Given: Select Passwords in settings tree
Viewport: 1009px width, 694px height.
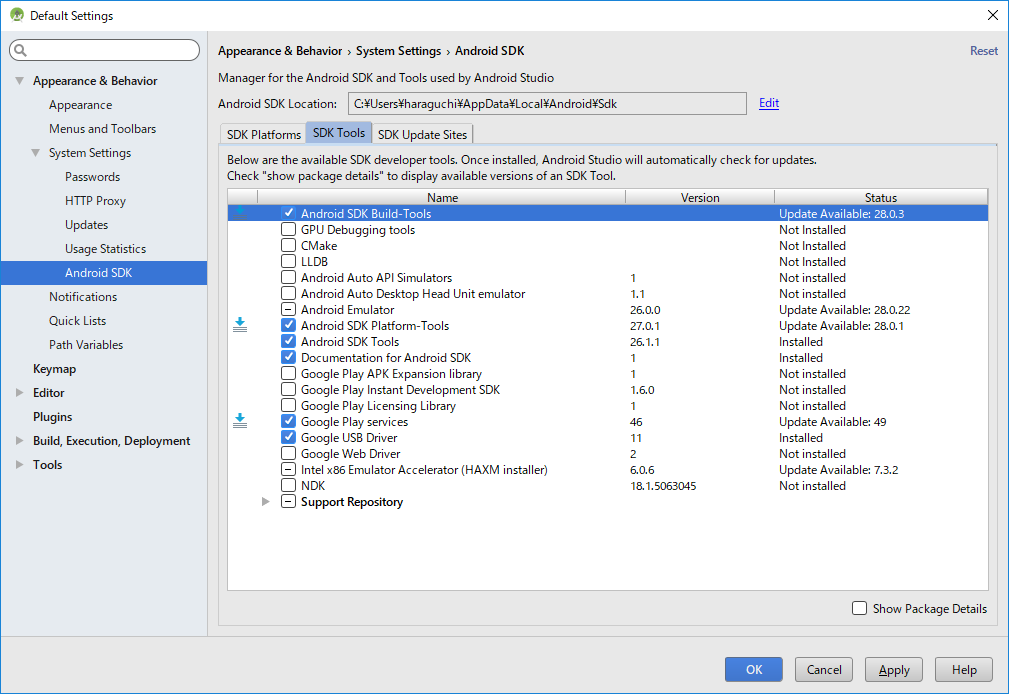Looking at the screenshot, I should coord(92,176).
